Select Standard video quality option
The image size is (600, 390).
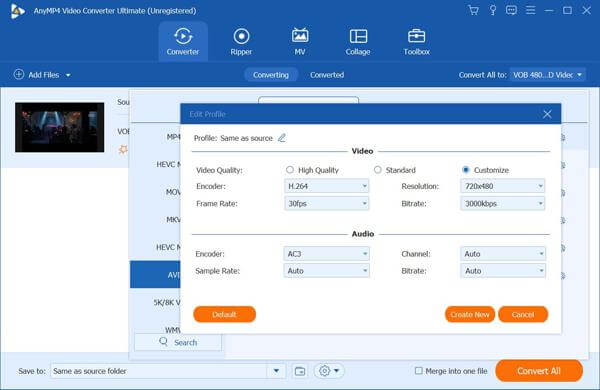pos(378,170)
